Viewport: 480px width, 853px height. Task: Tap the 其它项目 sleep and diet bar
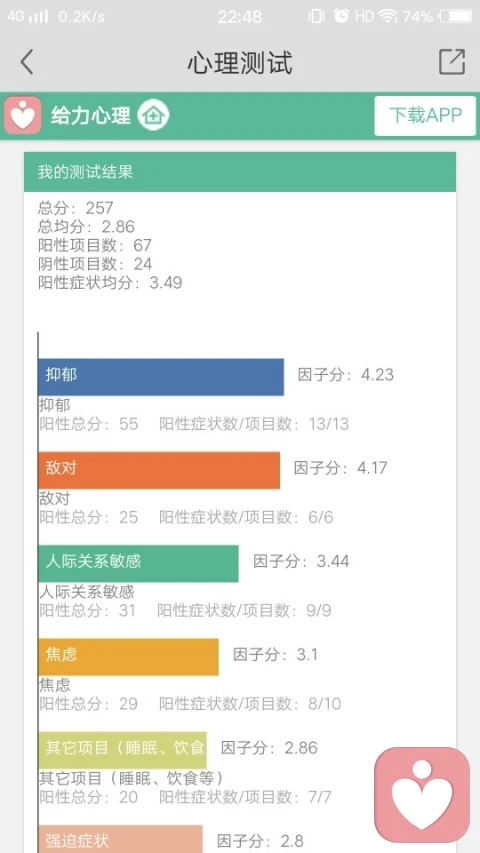click(122, 750)
